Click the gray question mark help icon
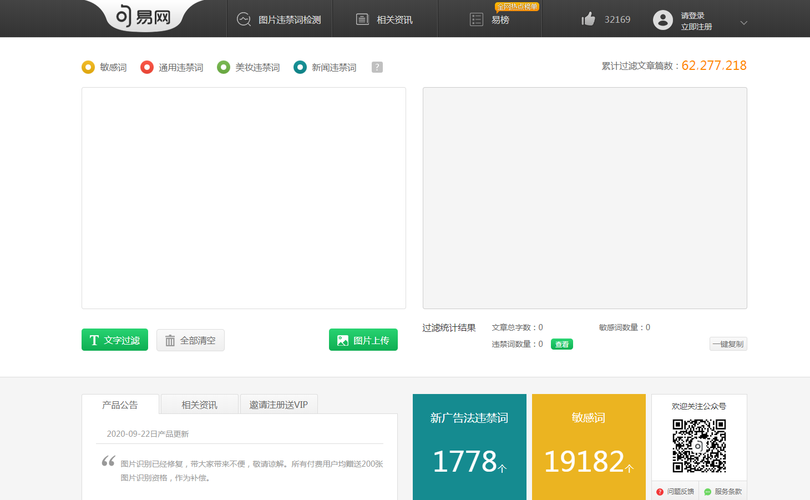 (377, 68)
